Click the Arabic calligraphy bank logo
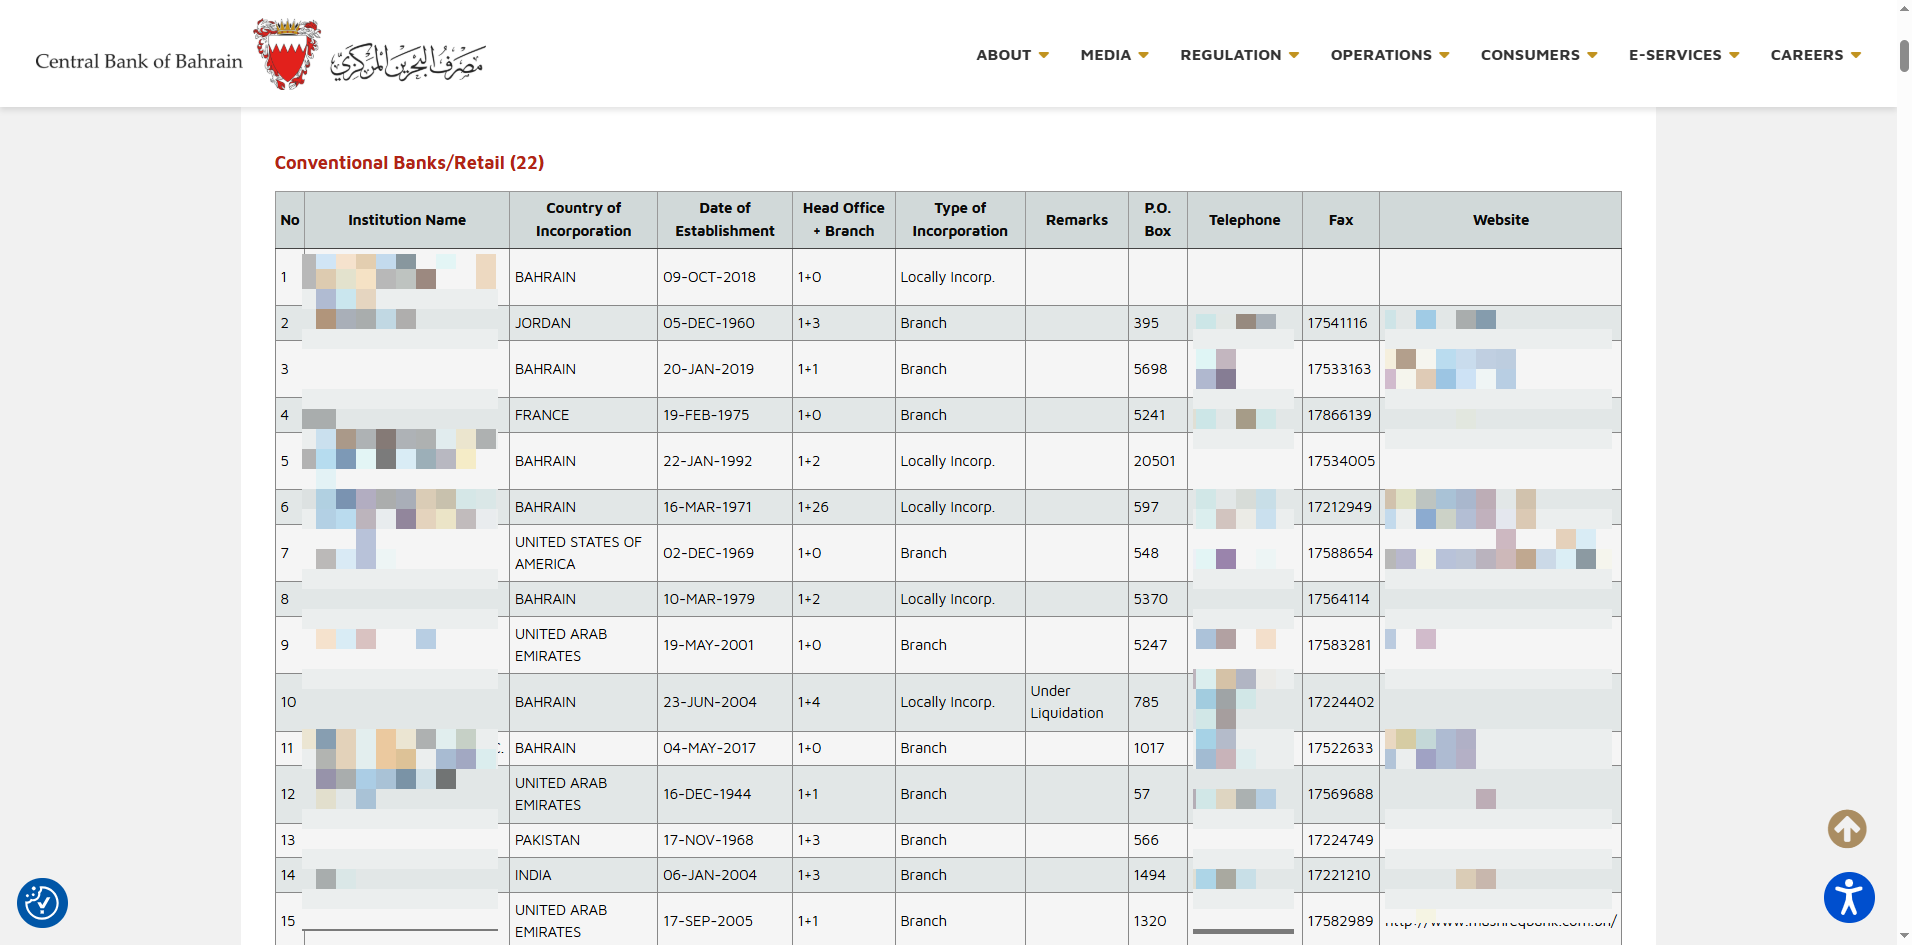The width and height of the screenshot is (1912, 945). tap(407, 61)
